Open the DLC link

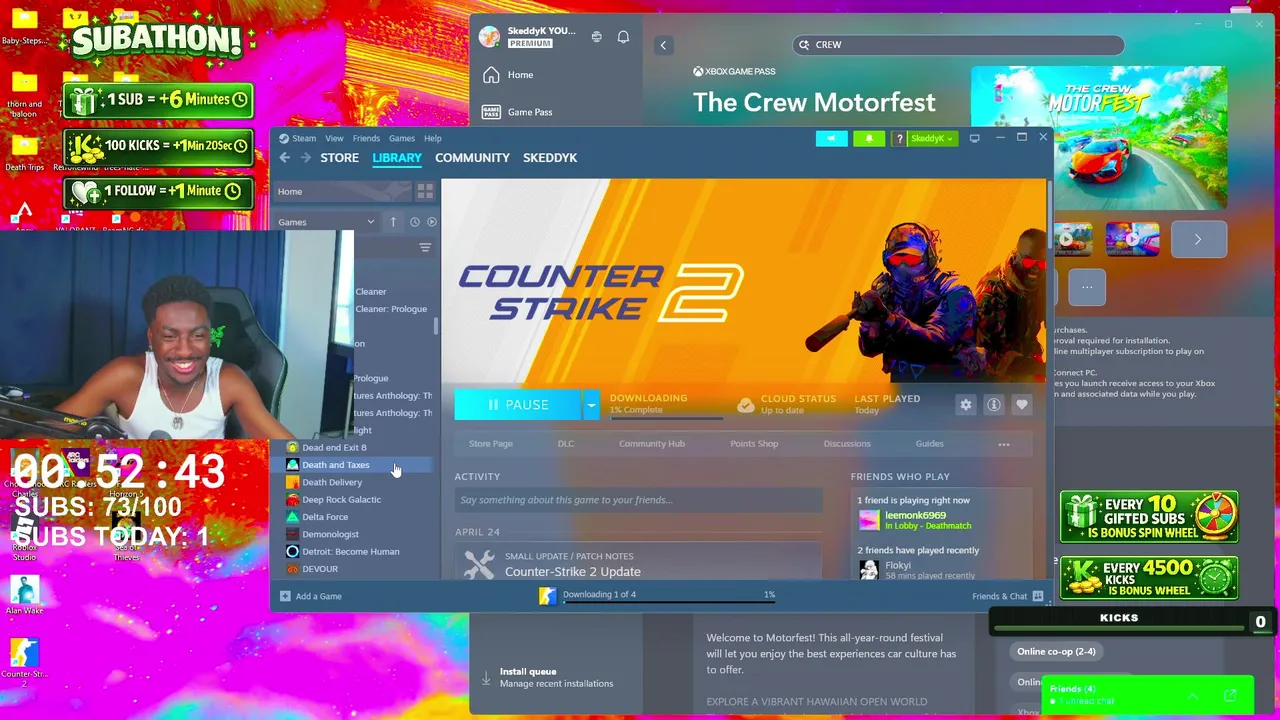tap(566, 444)
